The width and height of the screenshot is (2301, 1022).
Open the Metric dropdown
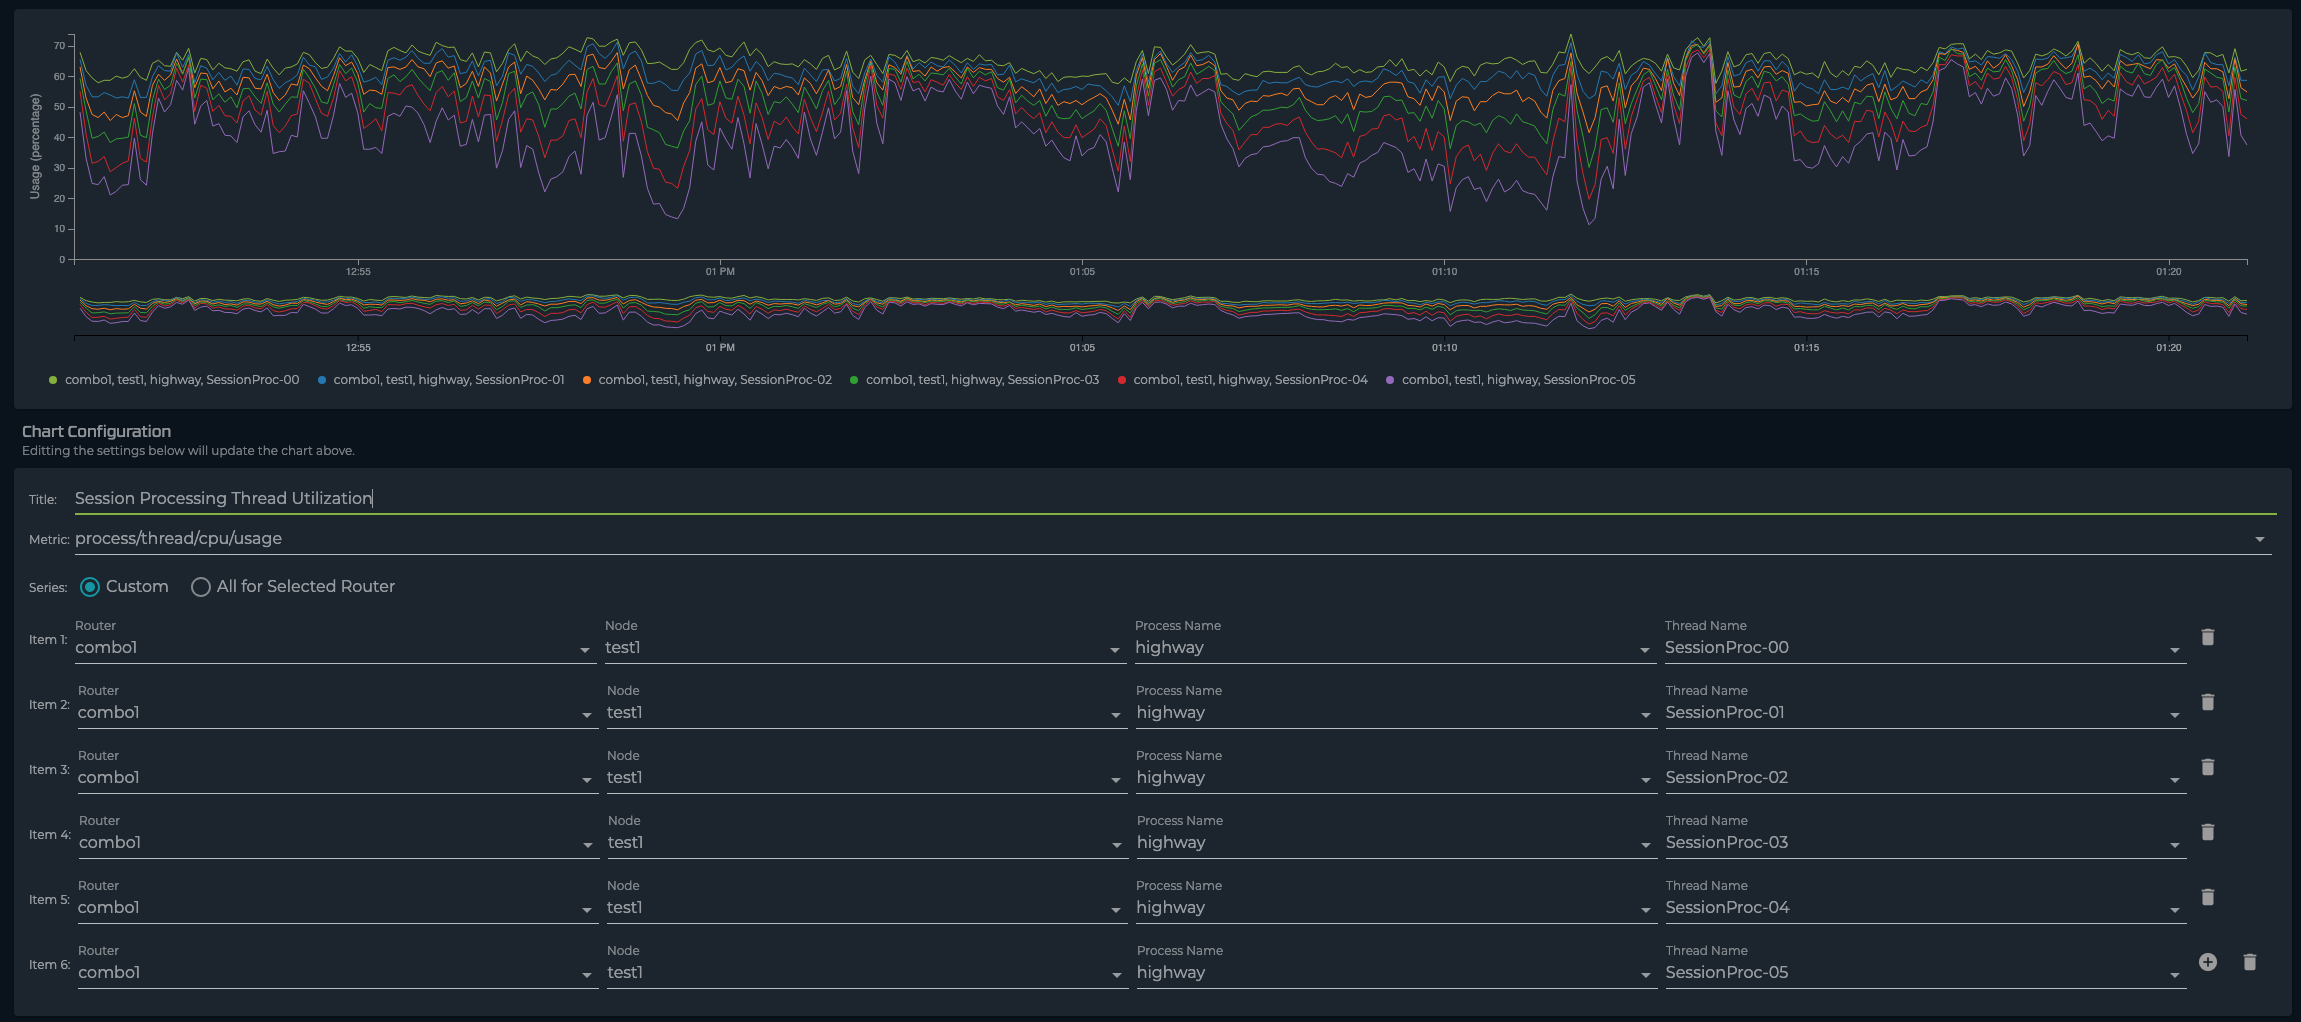pos(2259,539)
